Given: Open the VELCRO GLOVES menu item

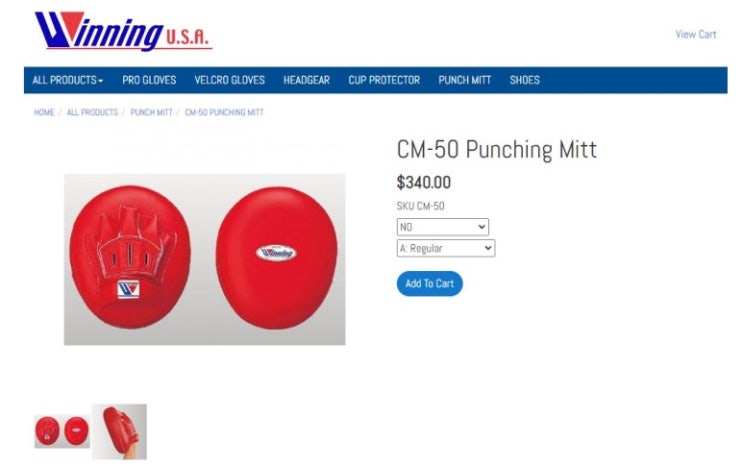Looking at the screenshot, I should (x=229, y=80).
